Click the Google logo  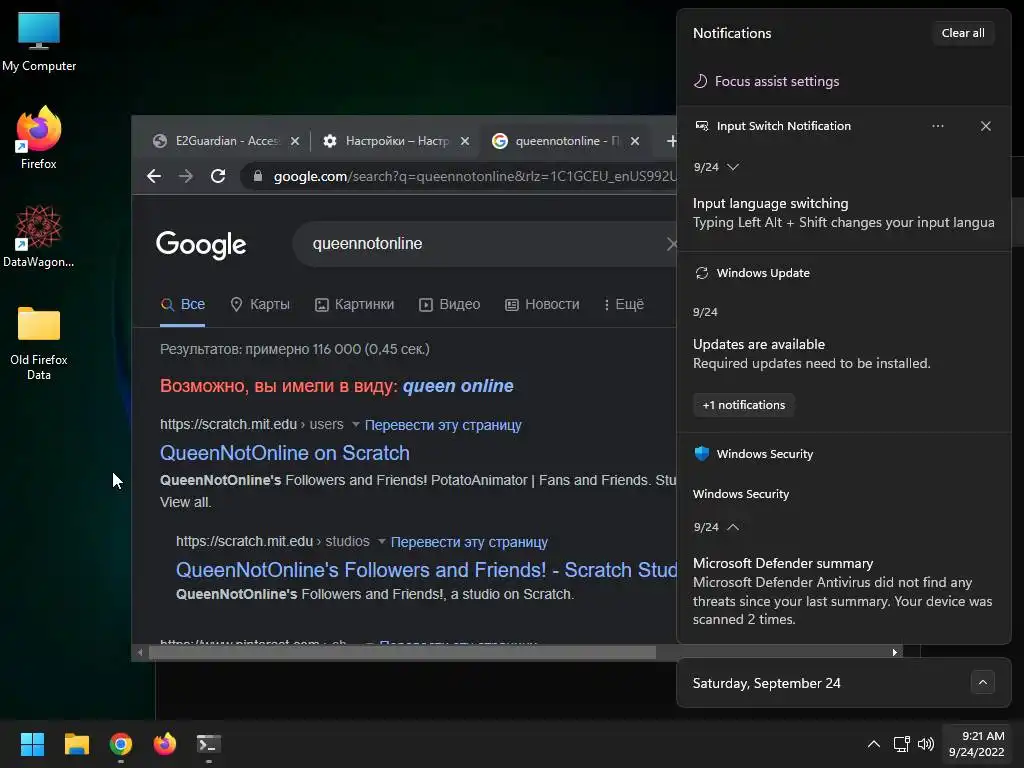[x=201, y=245]
